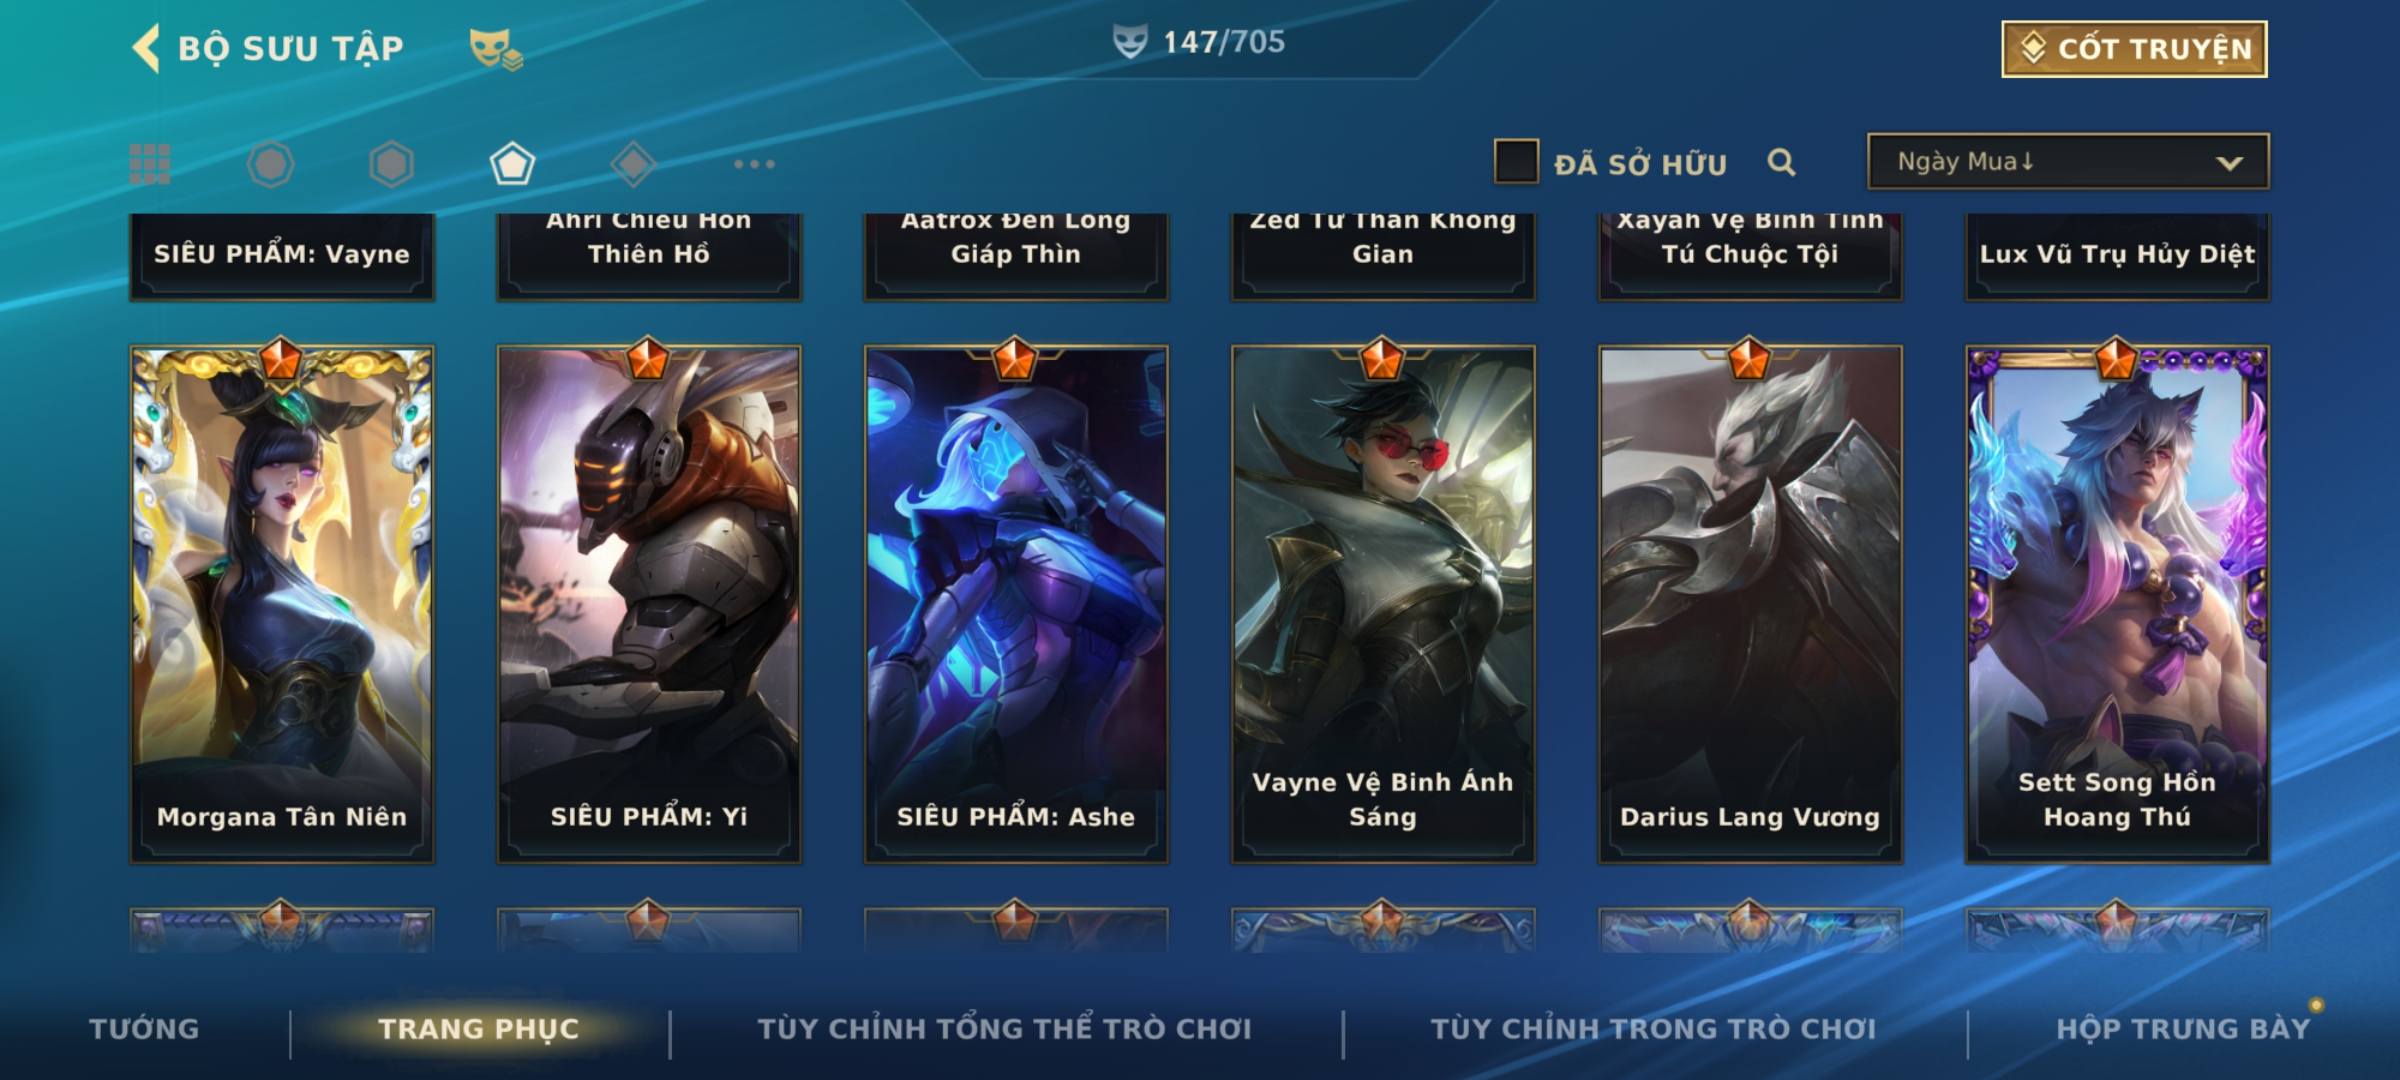Open Tùy Chỉnh Trong Trò Chơi tab

coord(1653,1028)
